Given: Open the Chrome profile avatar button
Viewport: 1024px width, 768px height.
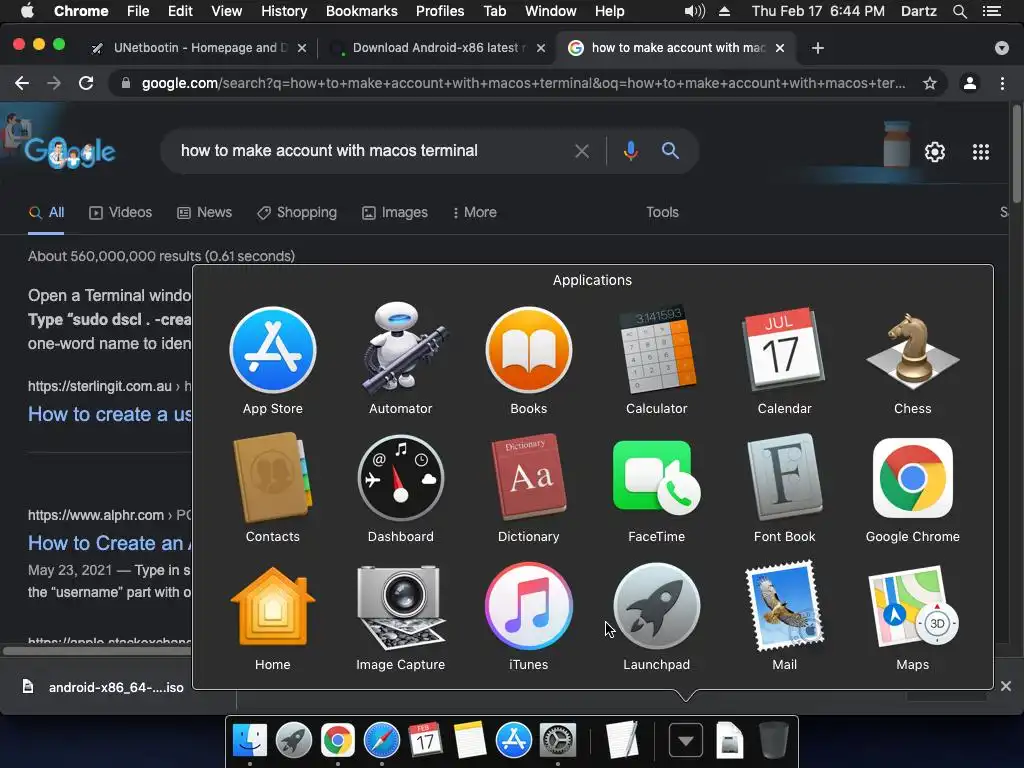Looking at the screenshot, I should pos(970,83).
